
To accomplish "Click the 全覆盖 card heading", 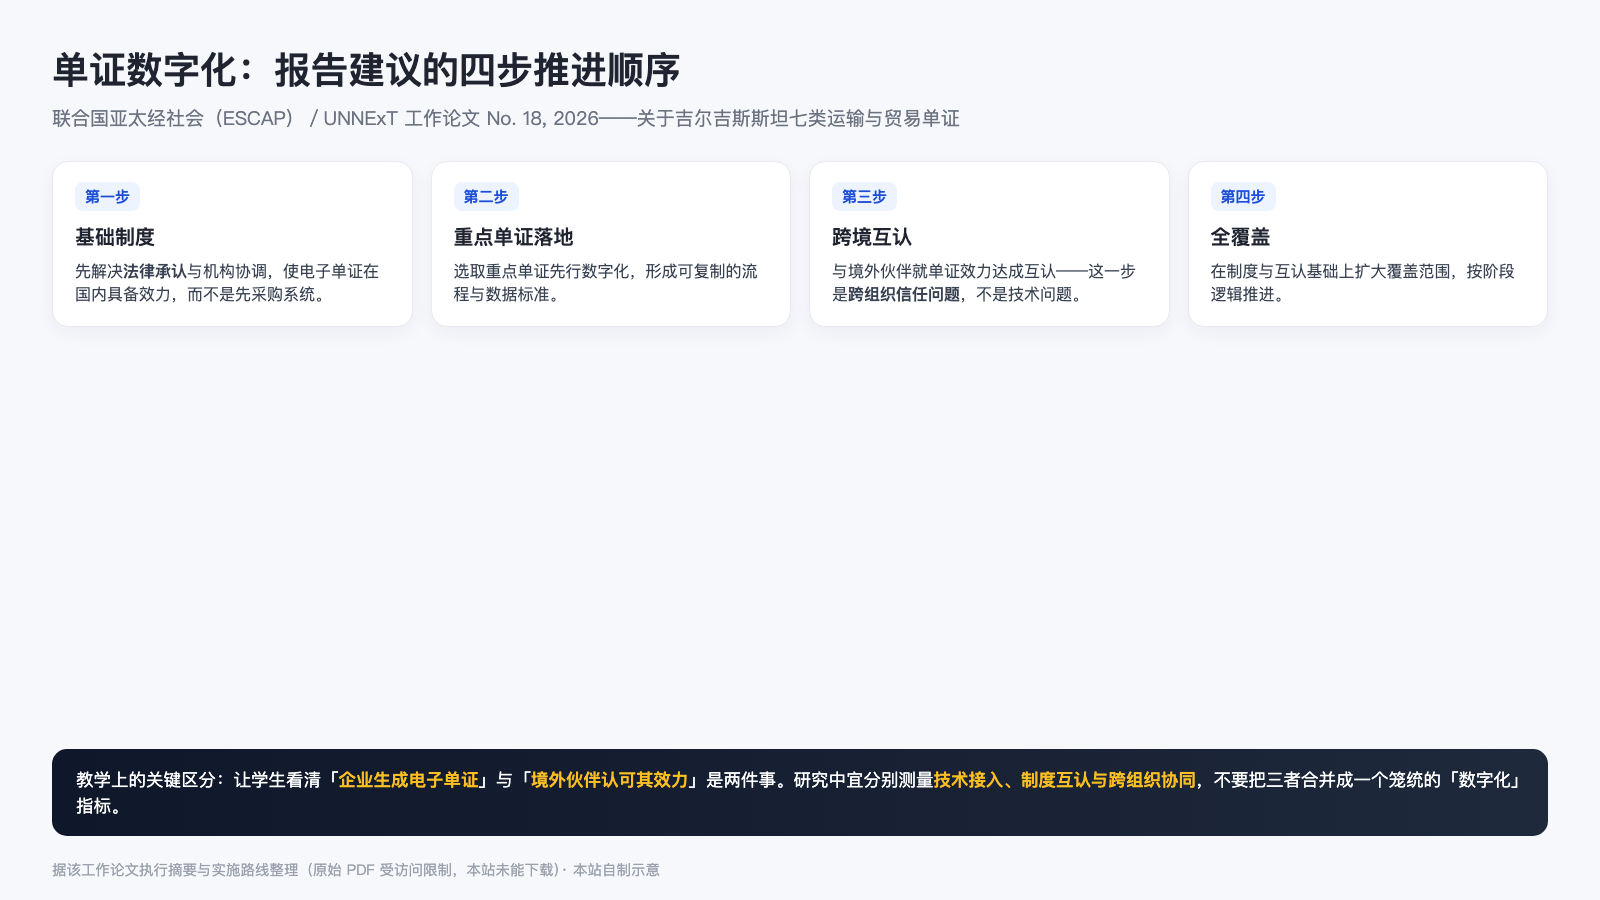I will tap(1241, 237).
